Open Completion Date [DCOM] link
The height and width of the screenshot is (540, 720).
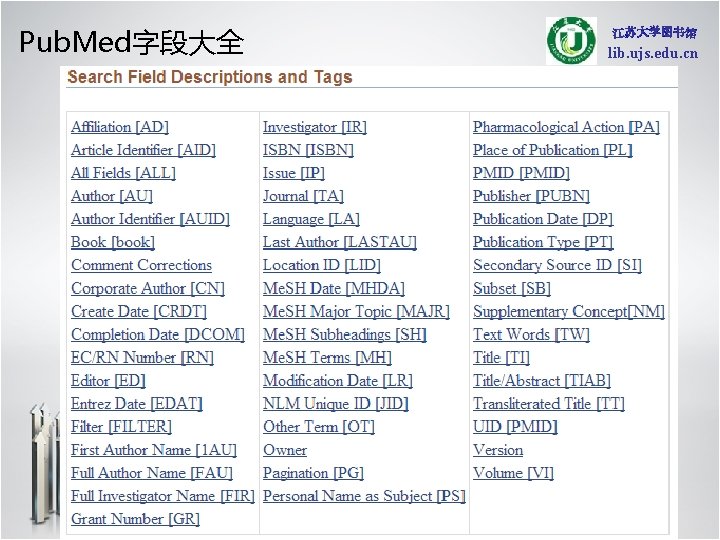pyautogui.click(x=158, y=334)
